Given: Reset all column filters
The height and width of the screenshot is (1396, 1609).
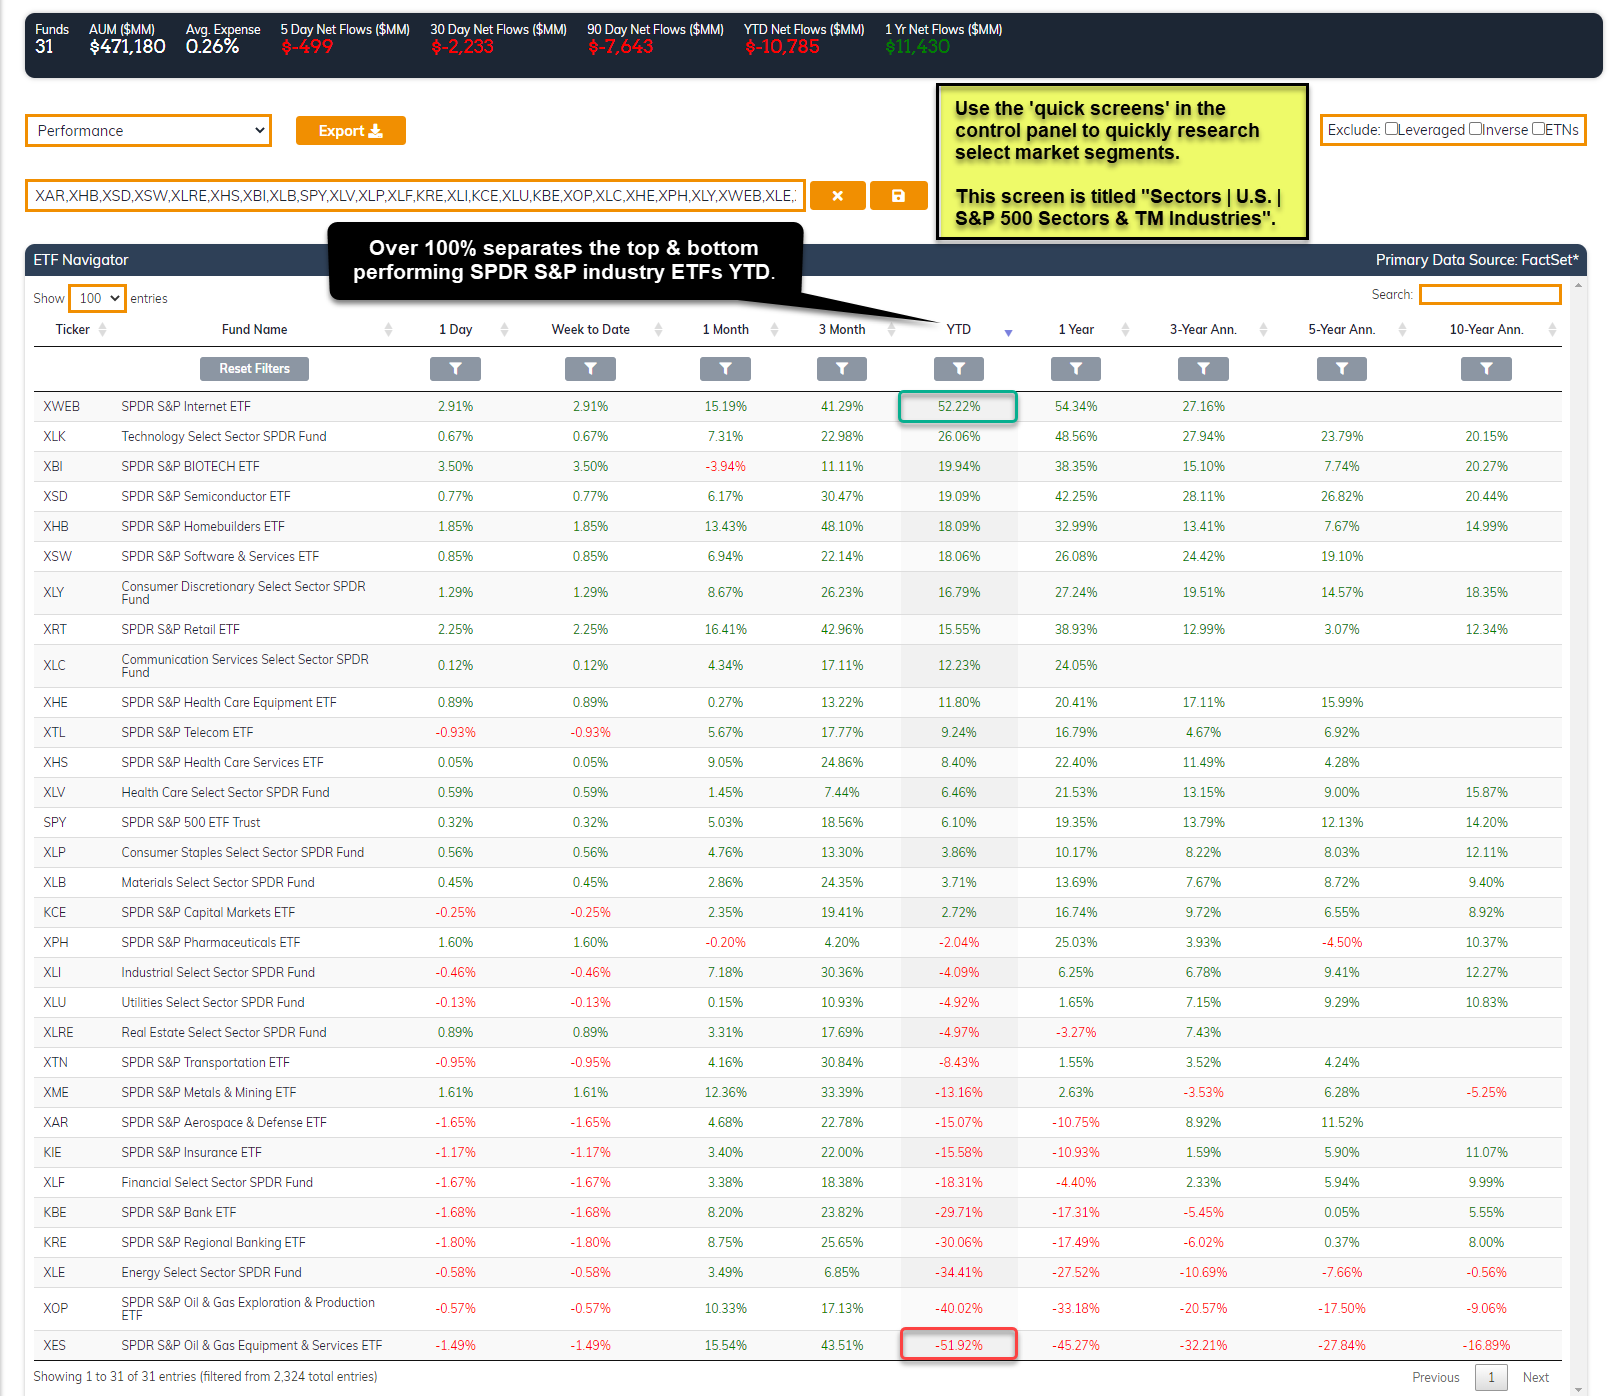Looking at the screenshot, I should [x=255, y=369].
